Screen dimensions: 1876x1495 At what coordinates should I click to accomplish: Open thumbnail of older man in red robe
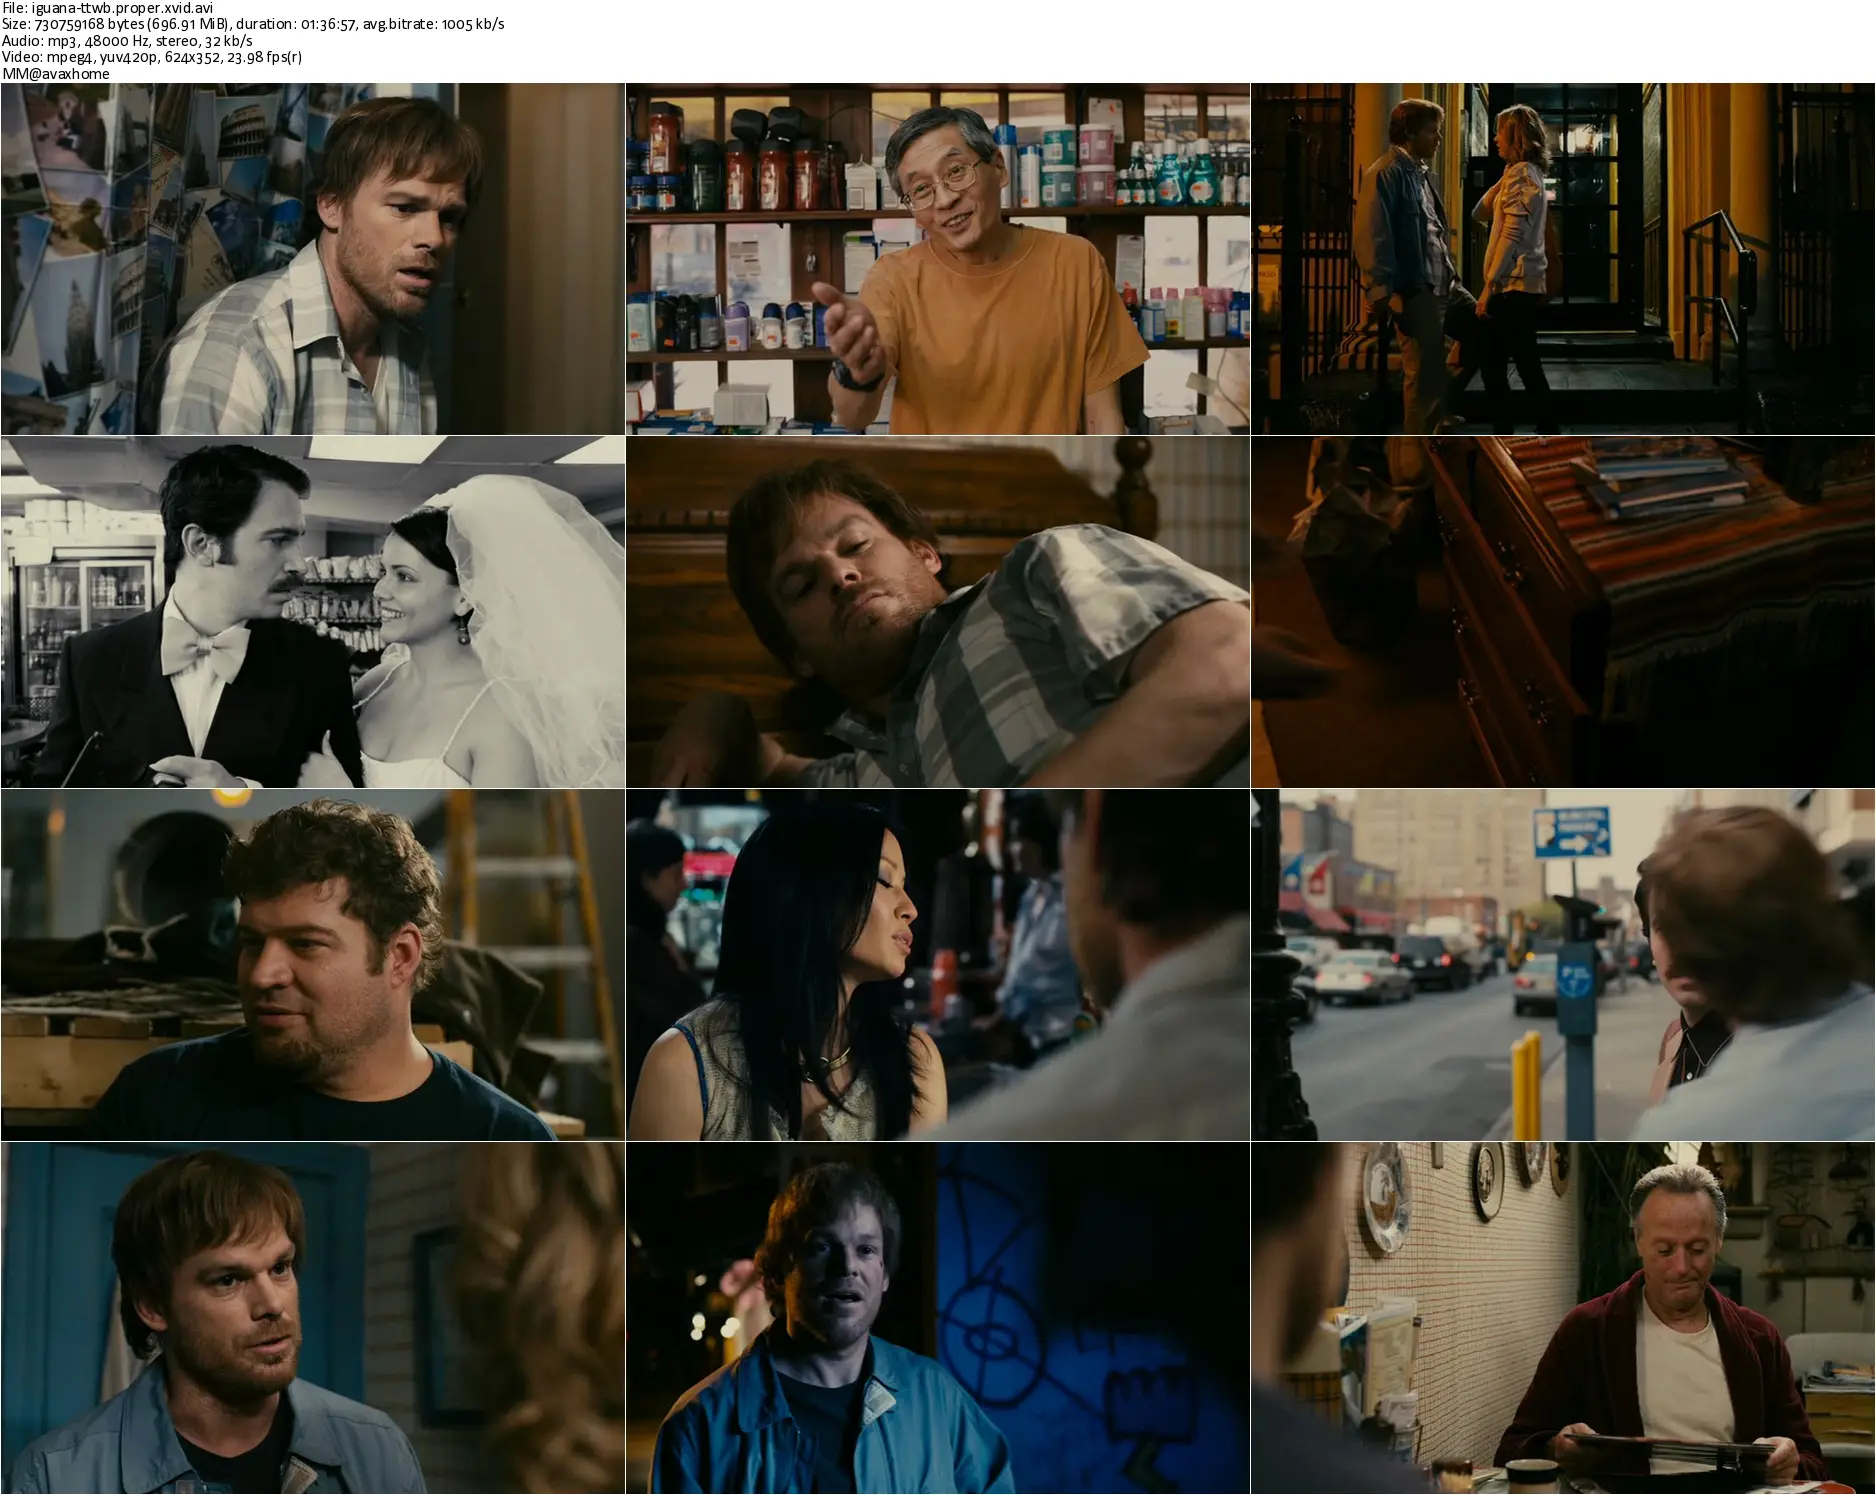1563,1318
